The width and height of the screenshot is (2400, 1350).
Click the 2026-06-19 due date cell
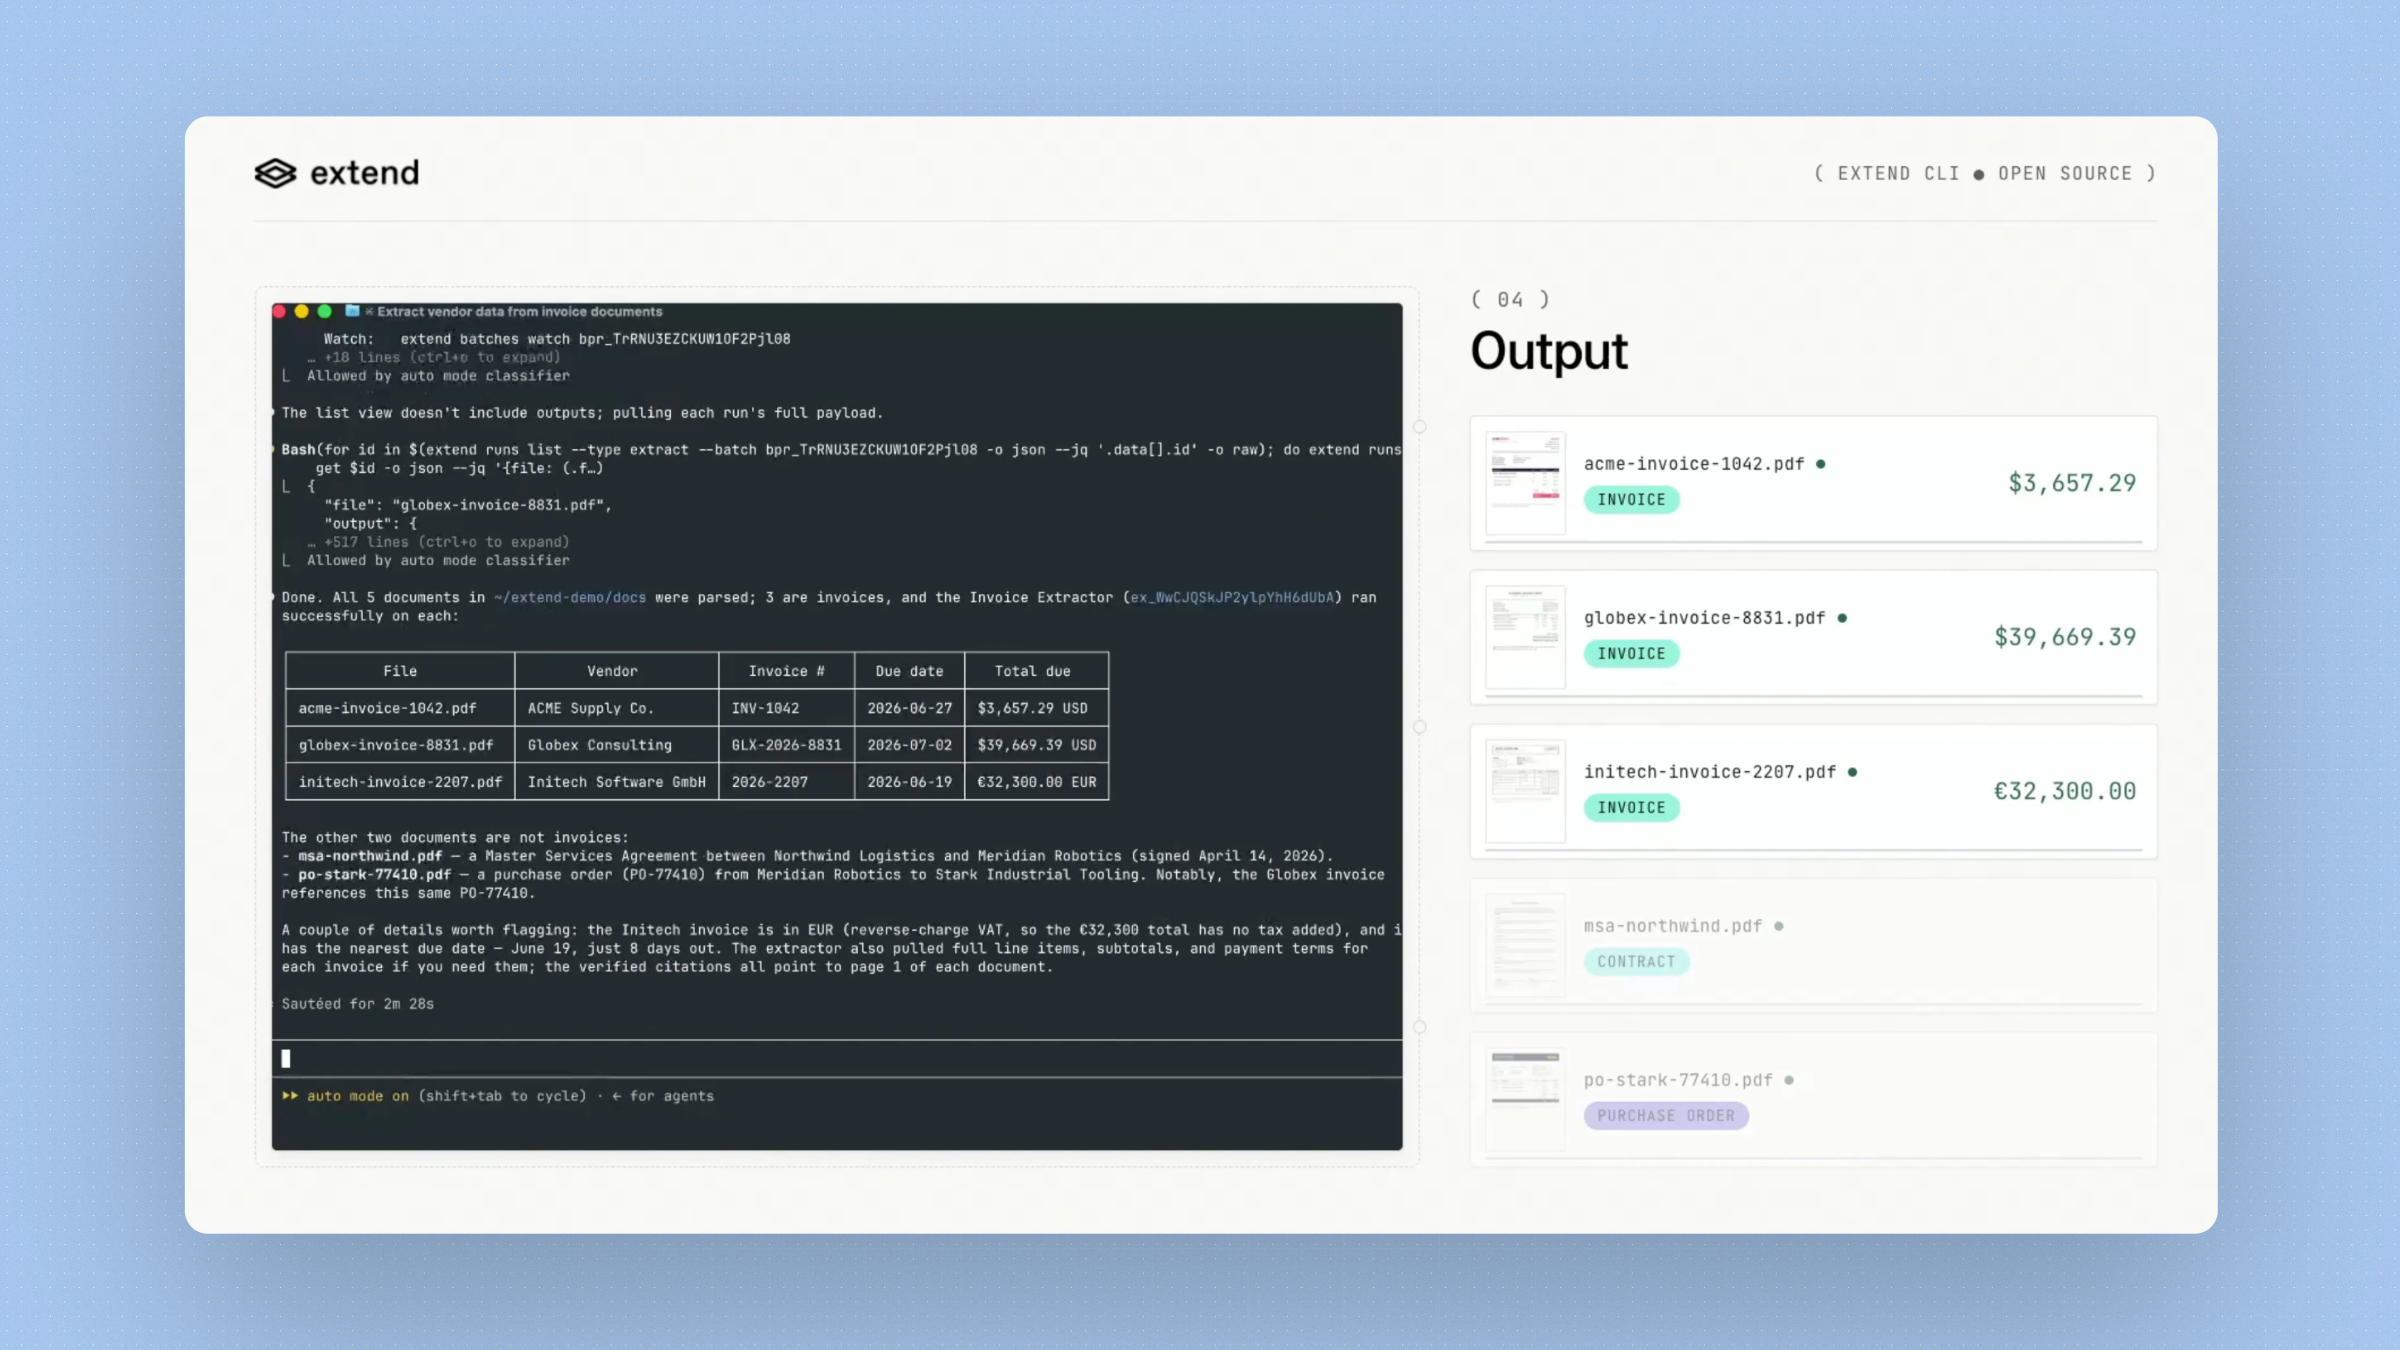(x=909, y=782)
